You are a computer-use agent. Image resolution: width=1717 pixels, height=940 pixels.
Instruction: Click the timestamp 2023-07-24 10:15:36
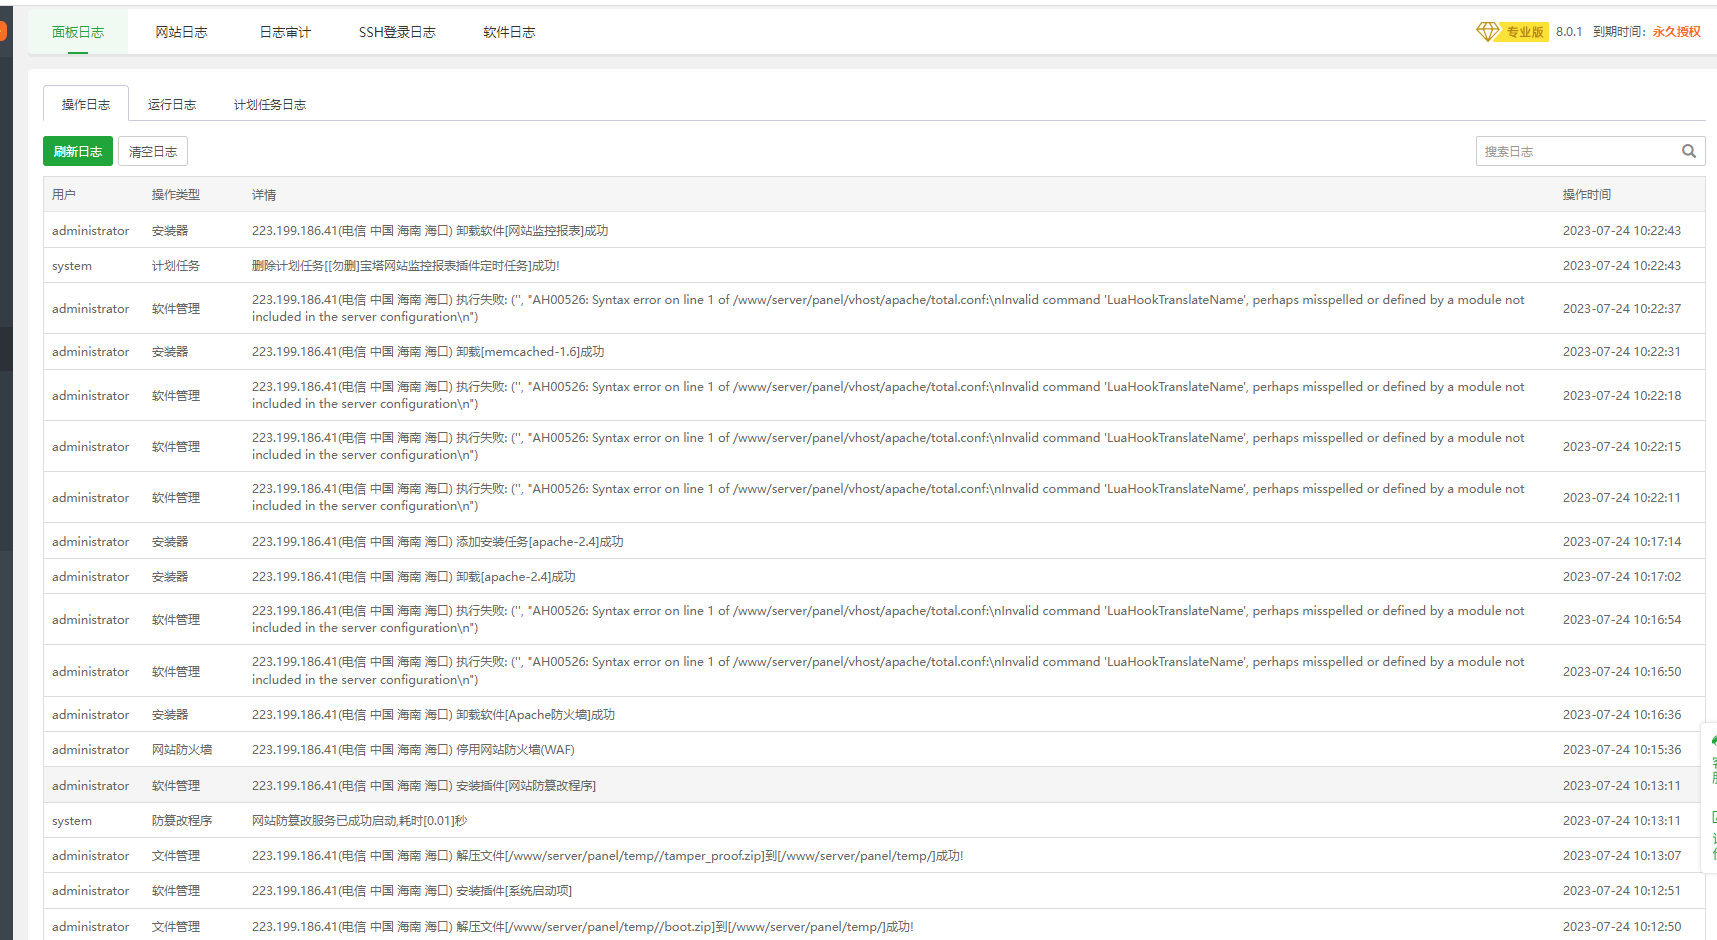point(1622,749)
